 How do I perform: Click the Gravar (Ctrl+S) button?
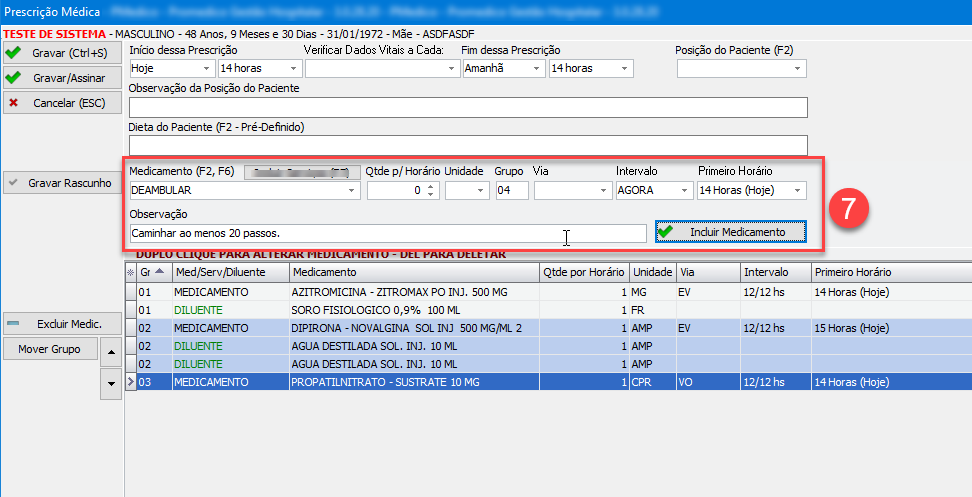point(62,53)
